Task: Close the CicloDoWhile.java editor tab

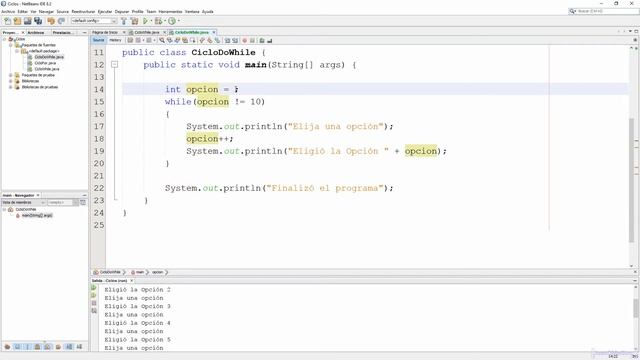Action: (213, 32)
